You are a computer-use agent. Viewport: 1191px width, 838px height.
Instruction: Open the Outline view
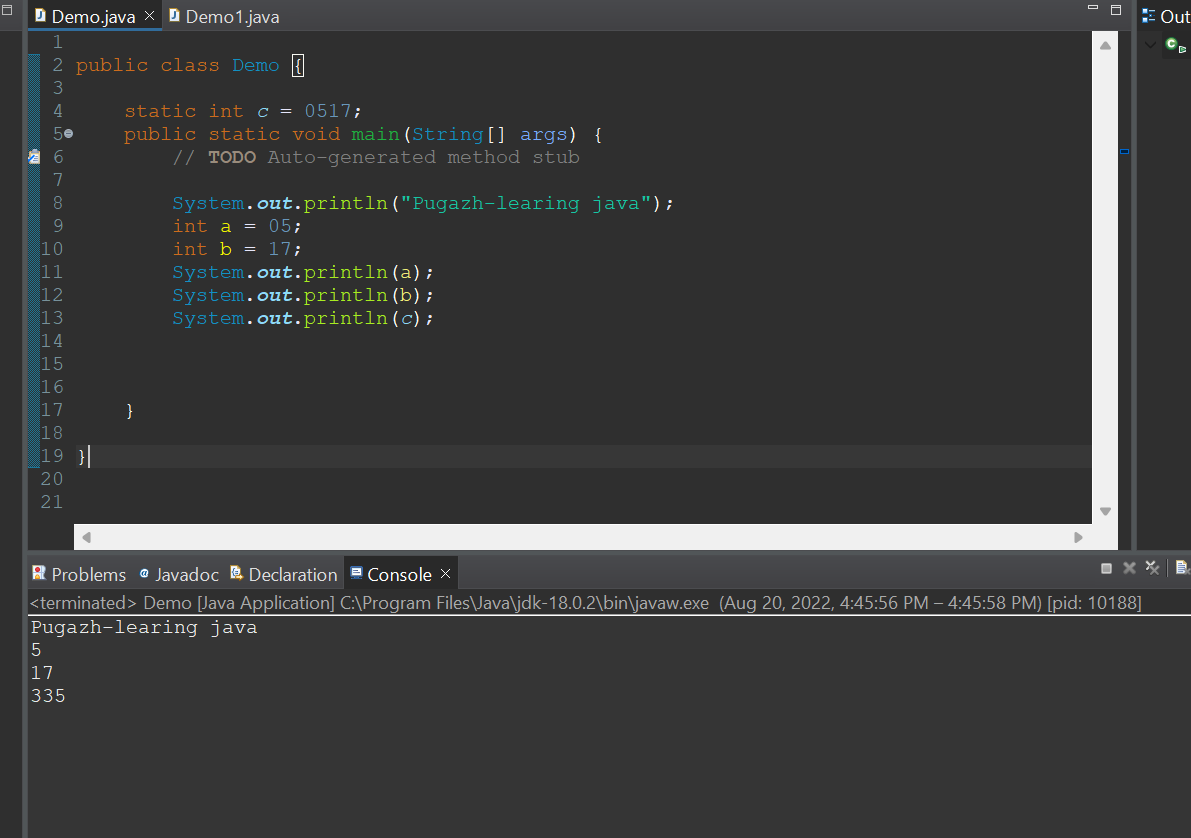coord(1166,16)
